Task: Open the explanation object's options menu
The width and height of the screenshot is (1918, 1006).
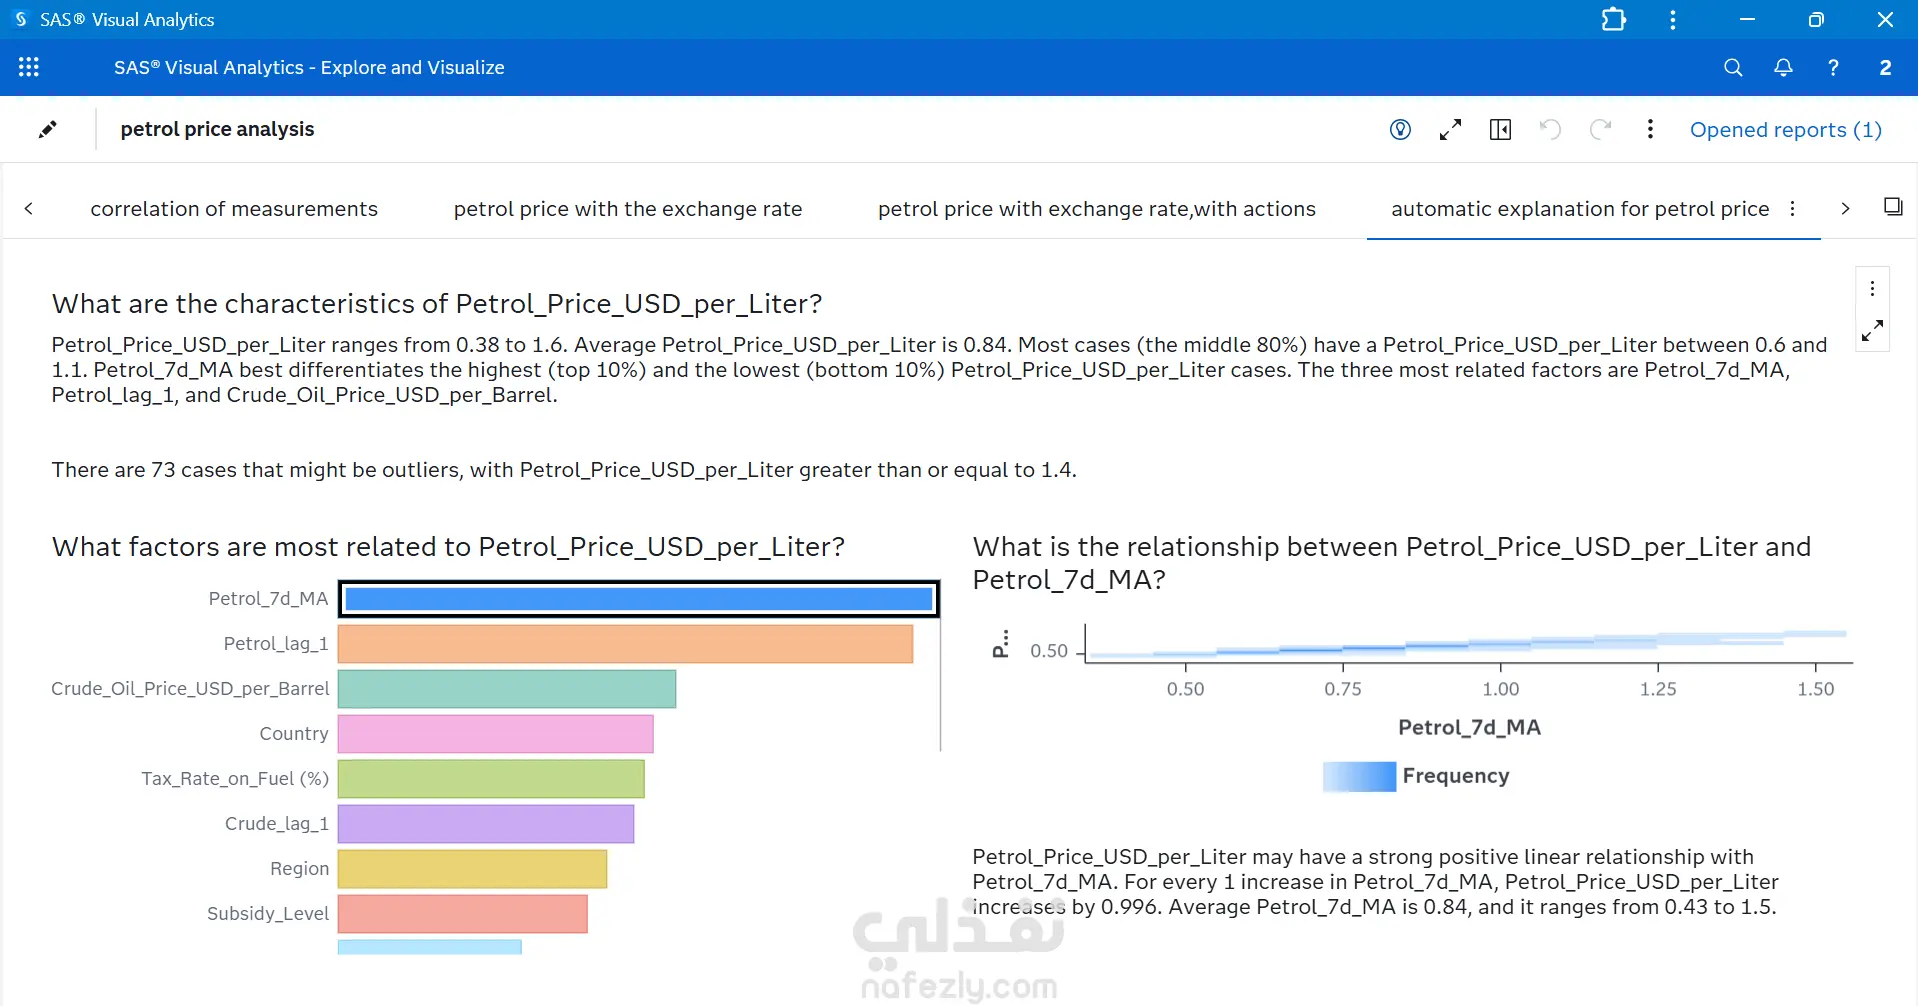Action: 1872,289
